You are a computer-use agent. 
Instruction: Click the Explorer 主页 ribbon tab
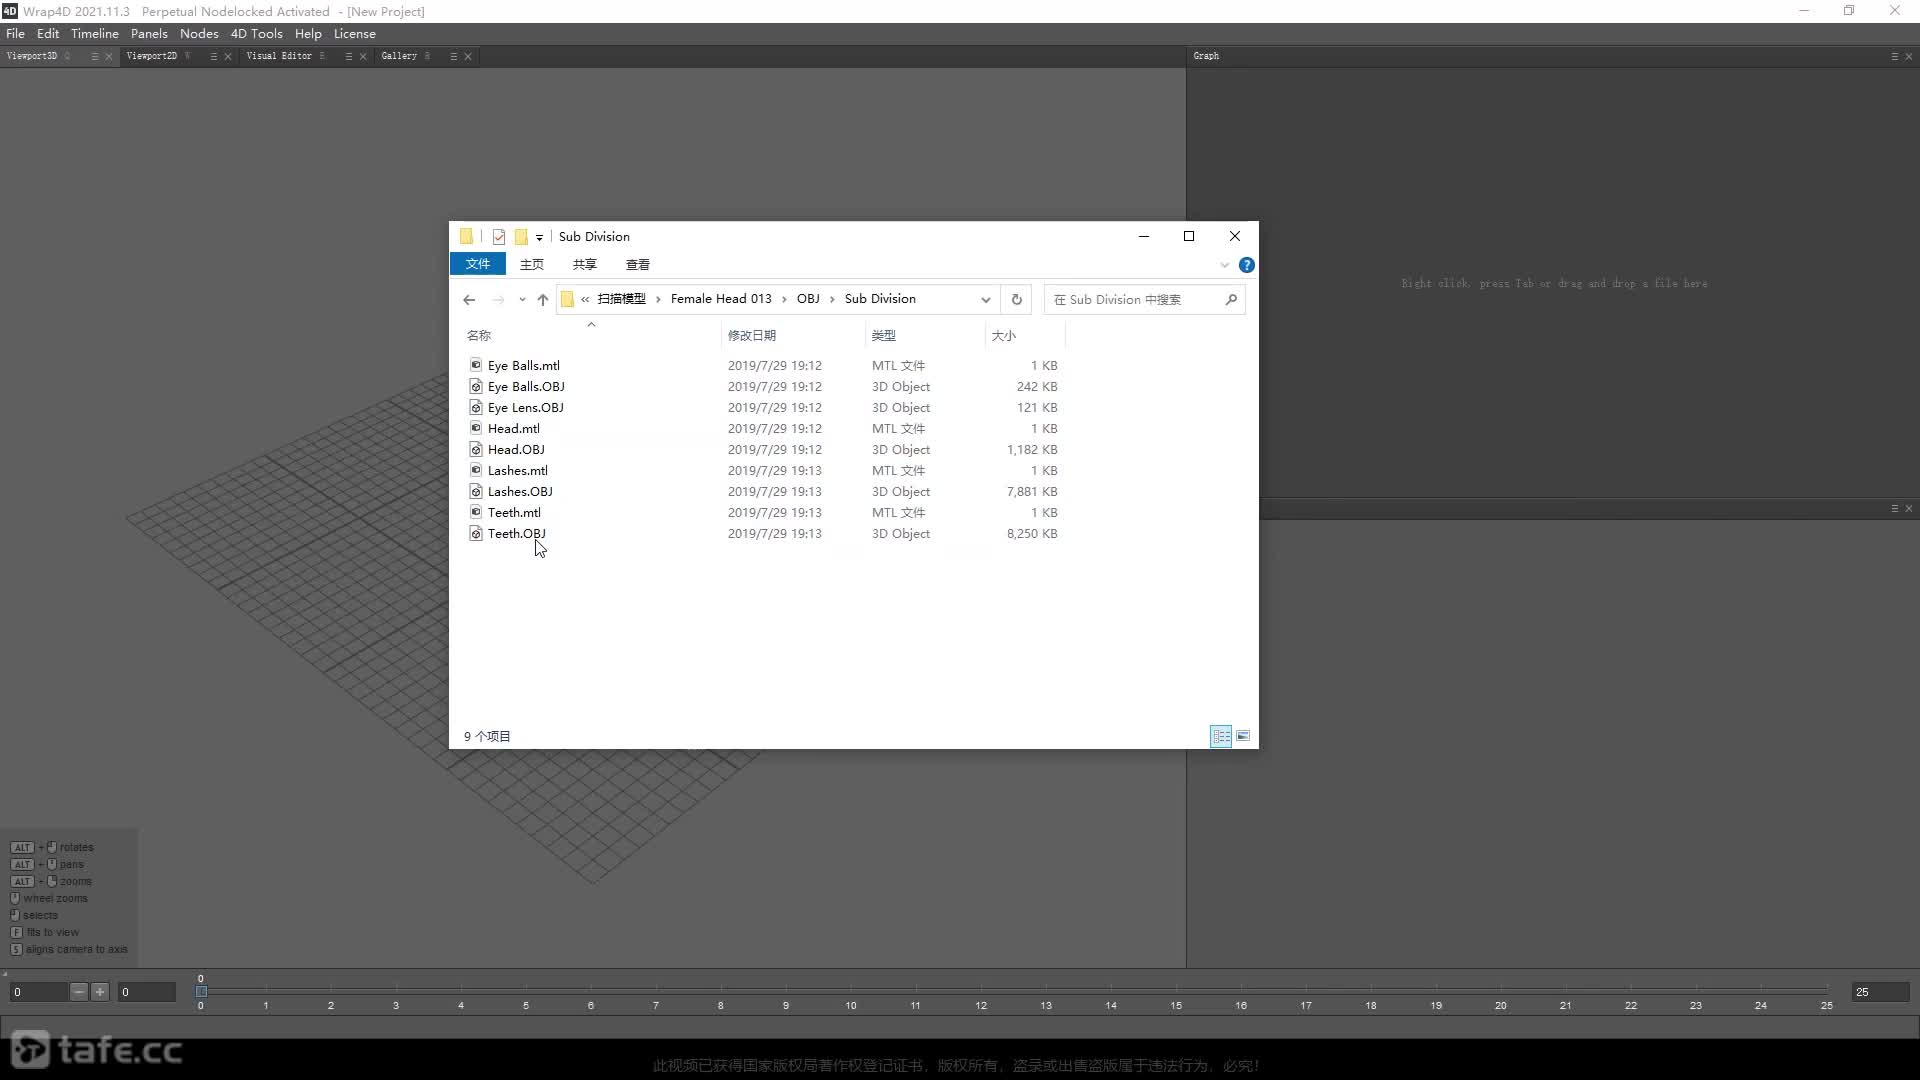tap(532, 264)
